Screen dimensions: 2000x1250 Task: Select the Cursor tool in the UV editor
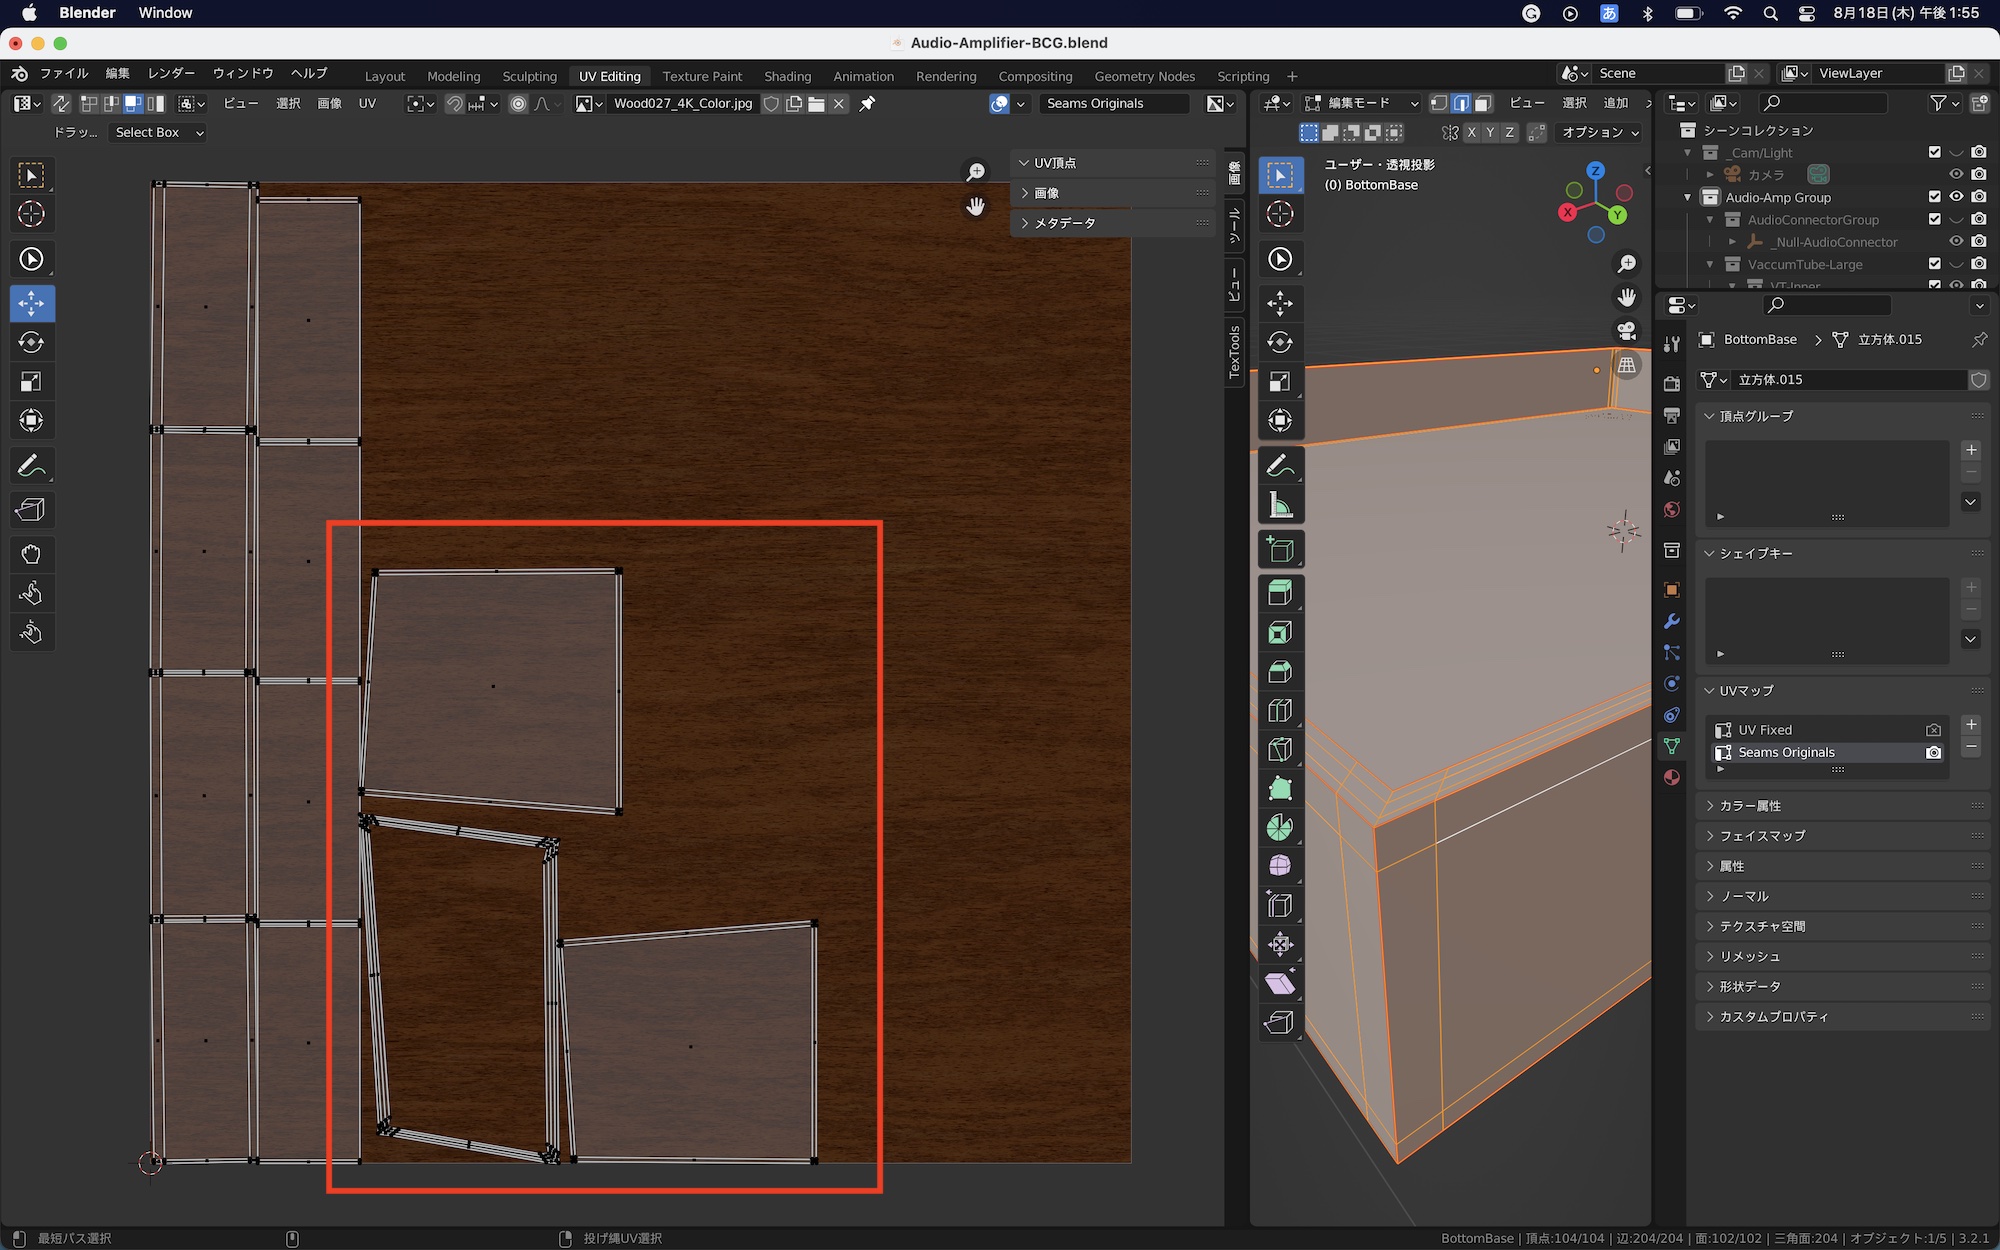coord(32,213)
